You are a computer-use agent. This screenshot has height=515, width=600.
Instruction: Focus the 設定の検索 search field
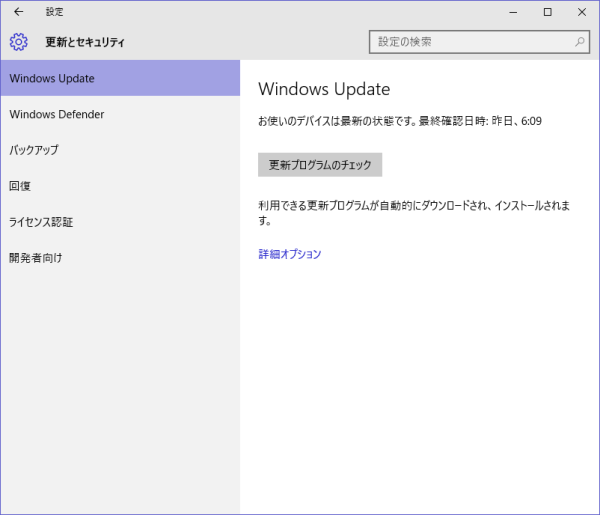[479, 42]
